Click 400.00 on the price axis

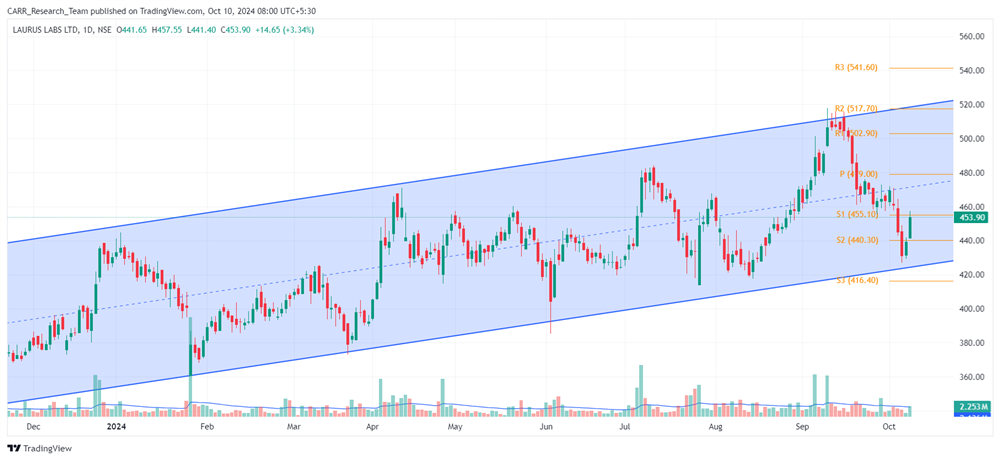pyautogui.click(x=973, y=309)
